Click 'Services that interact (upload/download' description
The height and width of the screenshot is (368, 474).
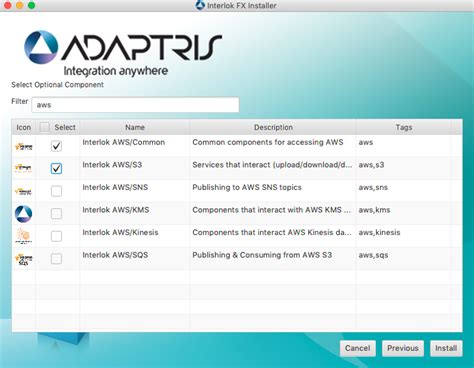272,165
